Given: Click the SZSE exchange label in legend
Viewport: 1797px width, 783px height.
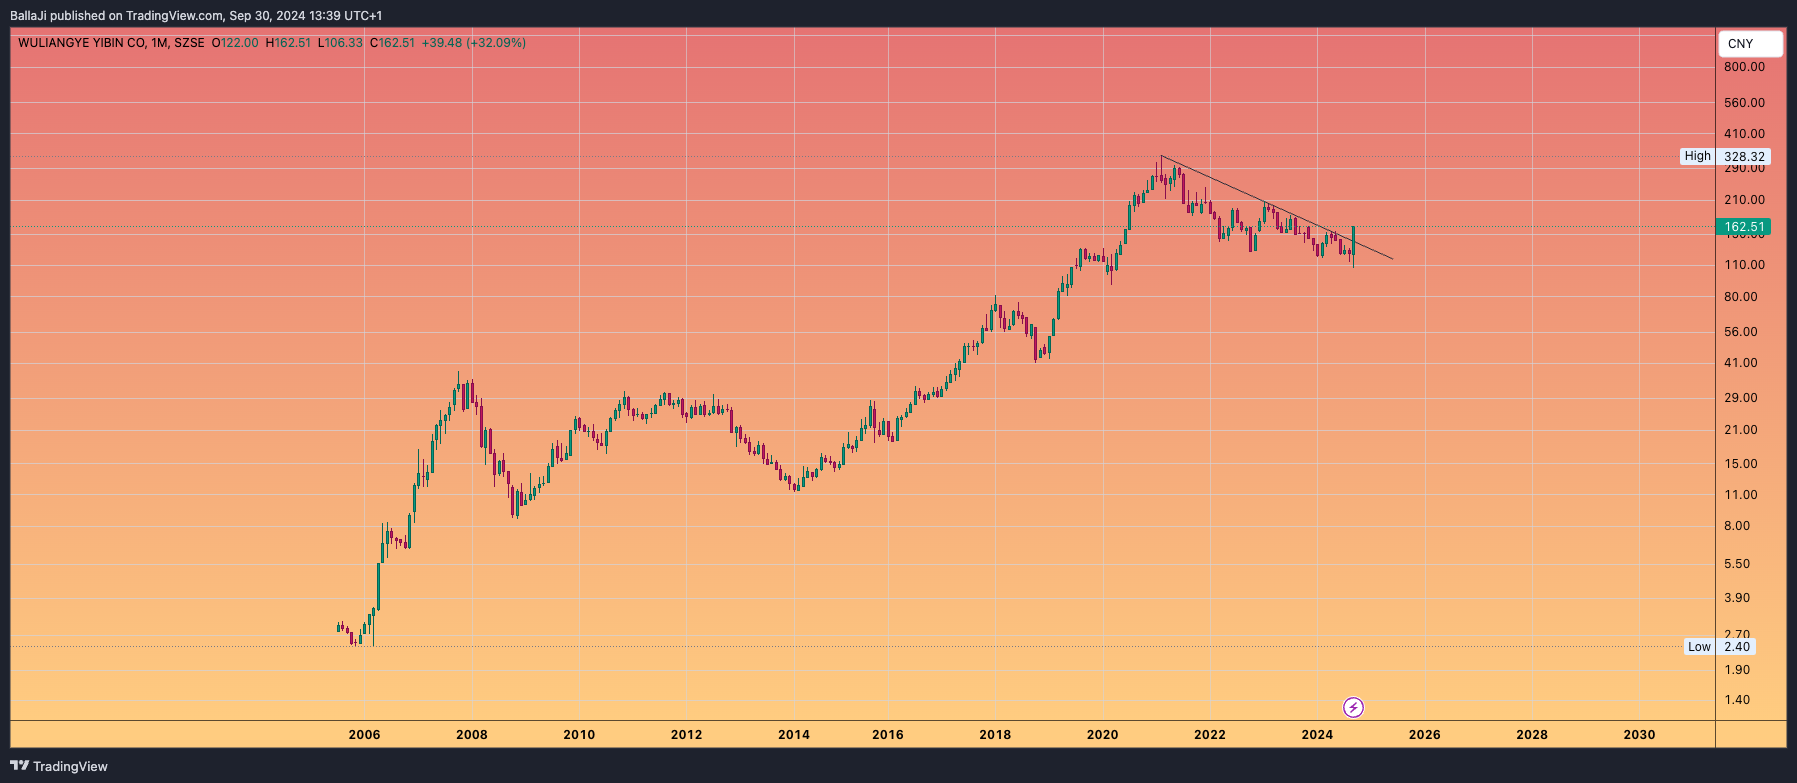Looking at the screenshot, I should pyautogui.click(x=189, y=43).
